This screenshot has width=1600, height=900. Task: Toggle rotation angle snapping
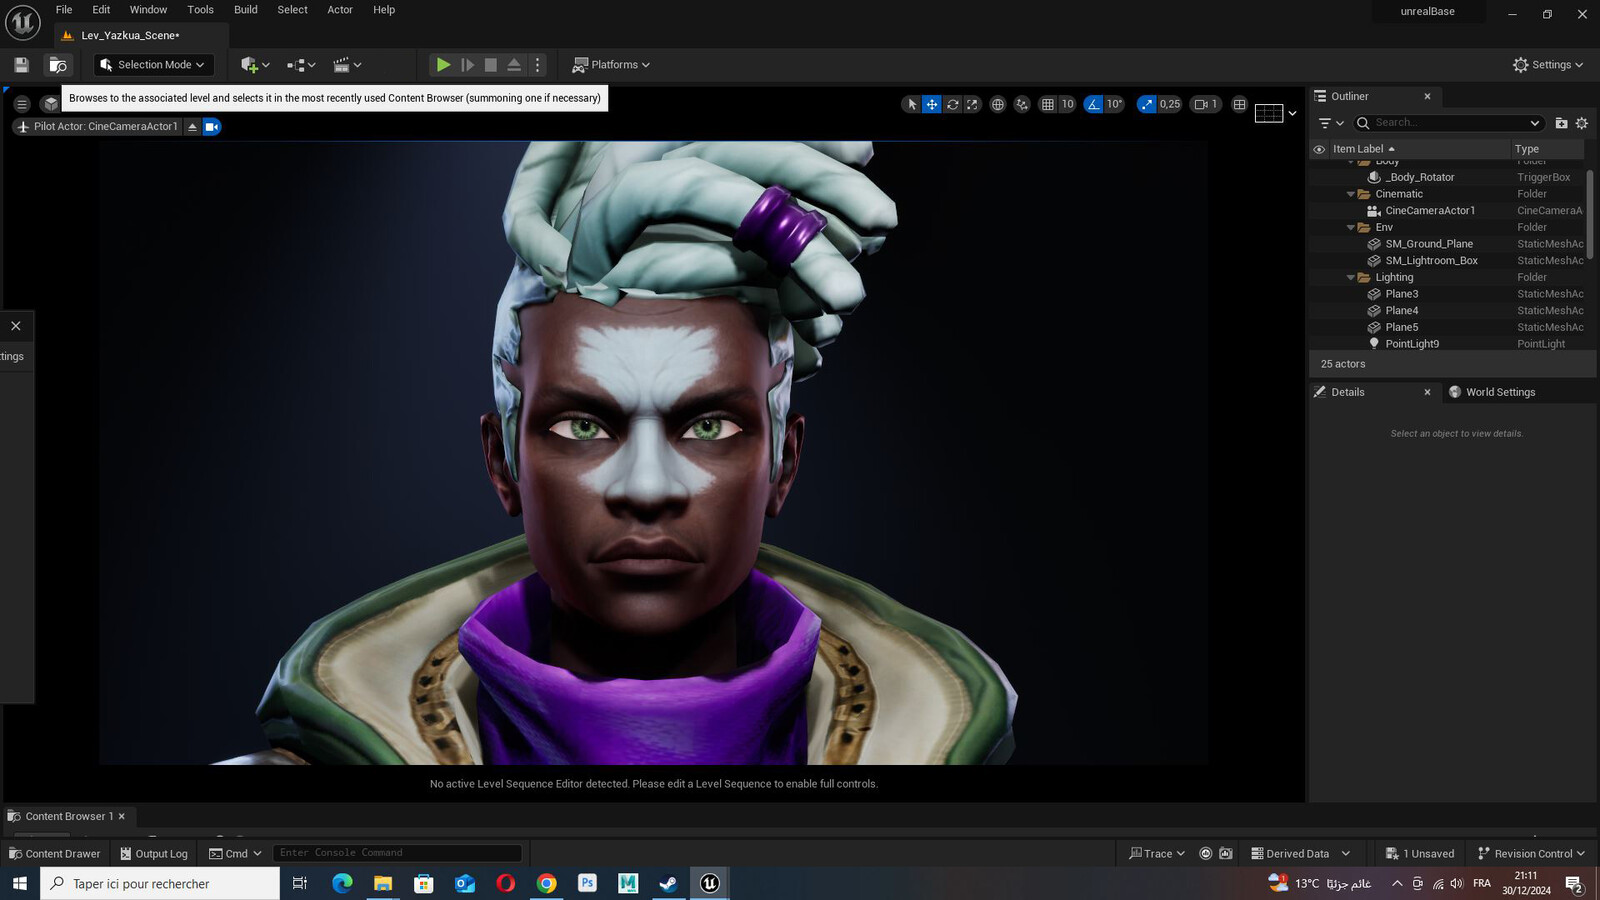point(1093,104)
